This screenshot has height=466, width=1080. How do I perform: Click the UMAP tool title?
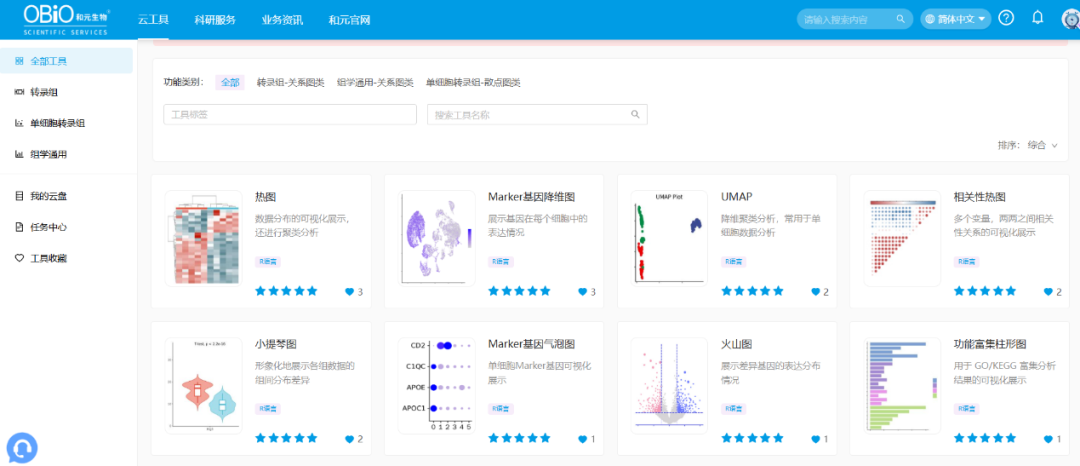coord(736,197)
